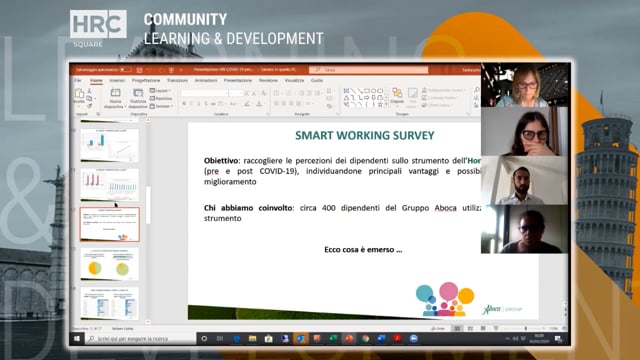Click the 'SMART WORKING SURVEY' slide title
The height and width of the screenshot is (360, 640).
point(365,136)
